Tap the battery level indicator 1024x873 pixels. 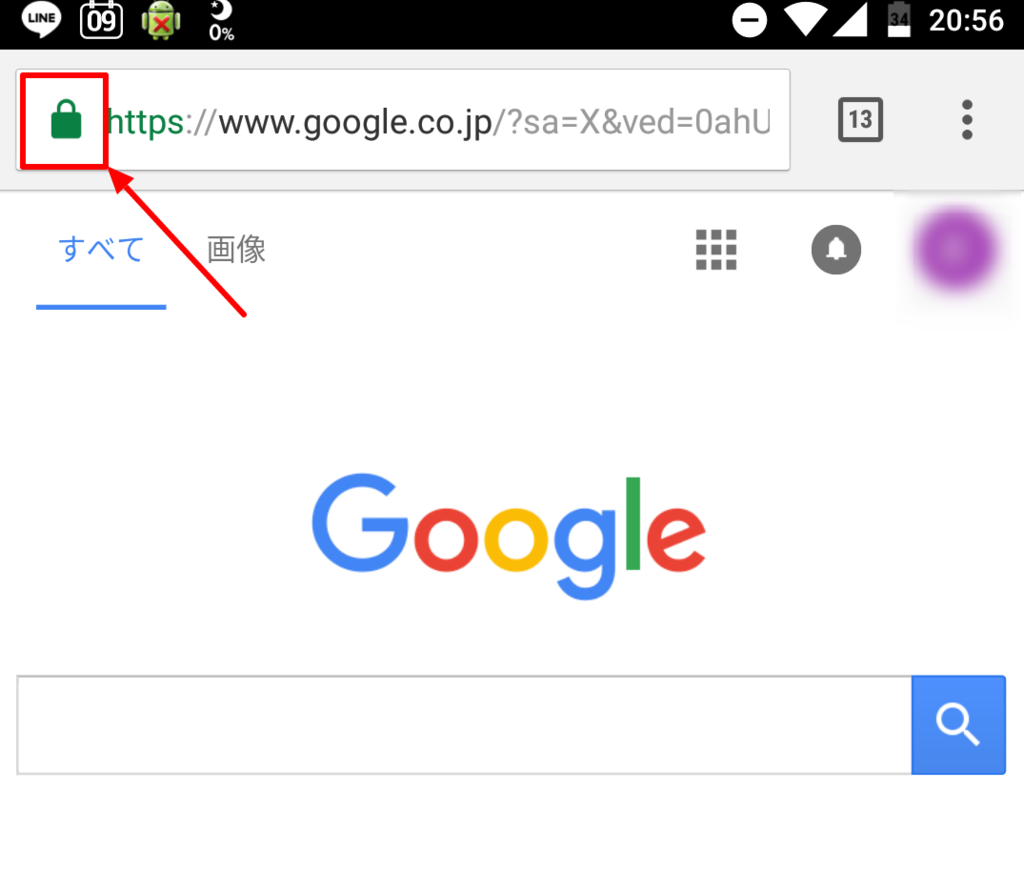click(899, 20)
